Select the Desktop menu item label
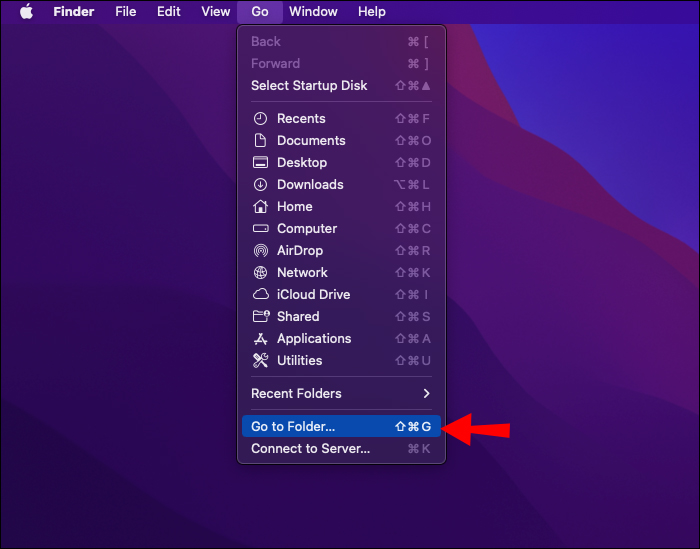The image size is (700, 549). (x=302, y=162)
